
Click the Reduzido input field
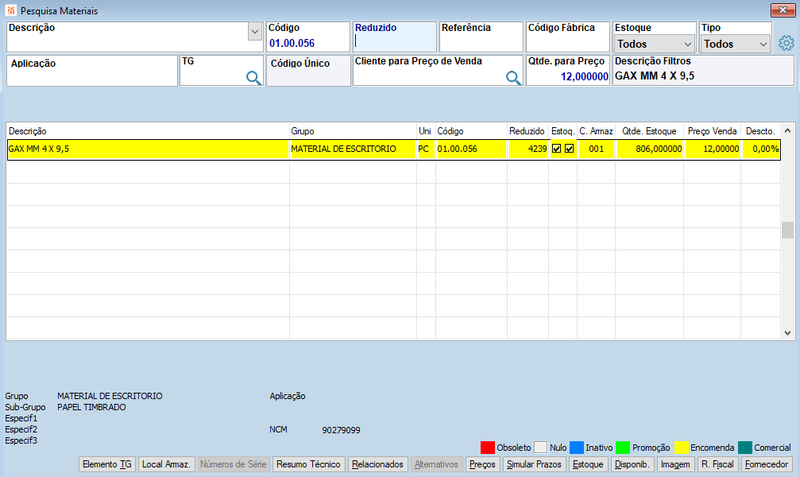(394, 37)
